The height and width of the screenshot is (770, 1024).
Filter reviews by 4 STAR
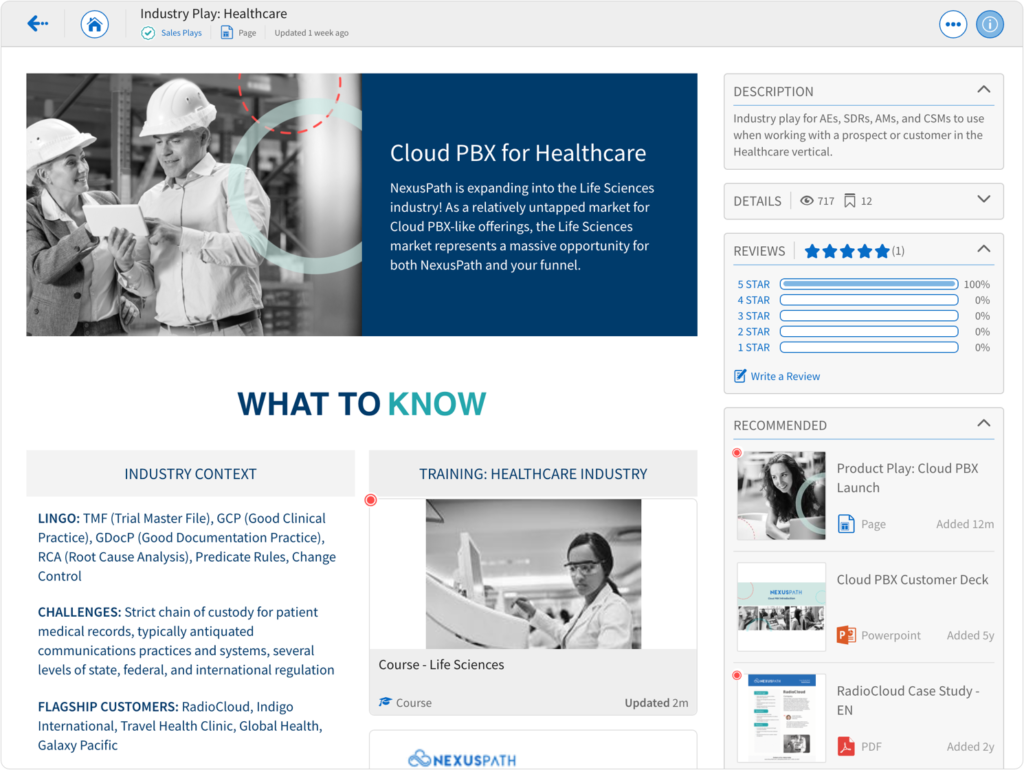(x=754, y=300)
